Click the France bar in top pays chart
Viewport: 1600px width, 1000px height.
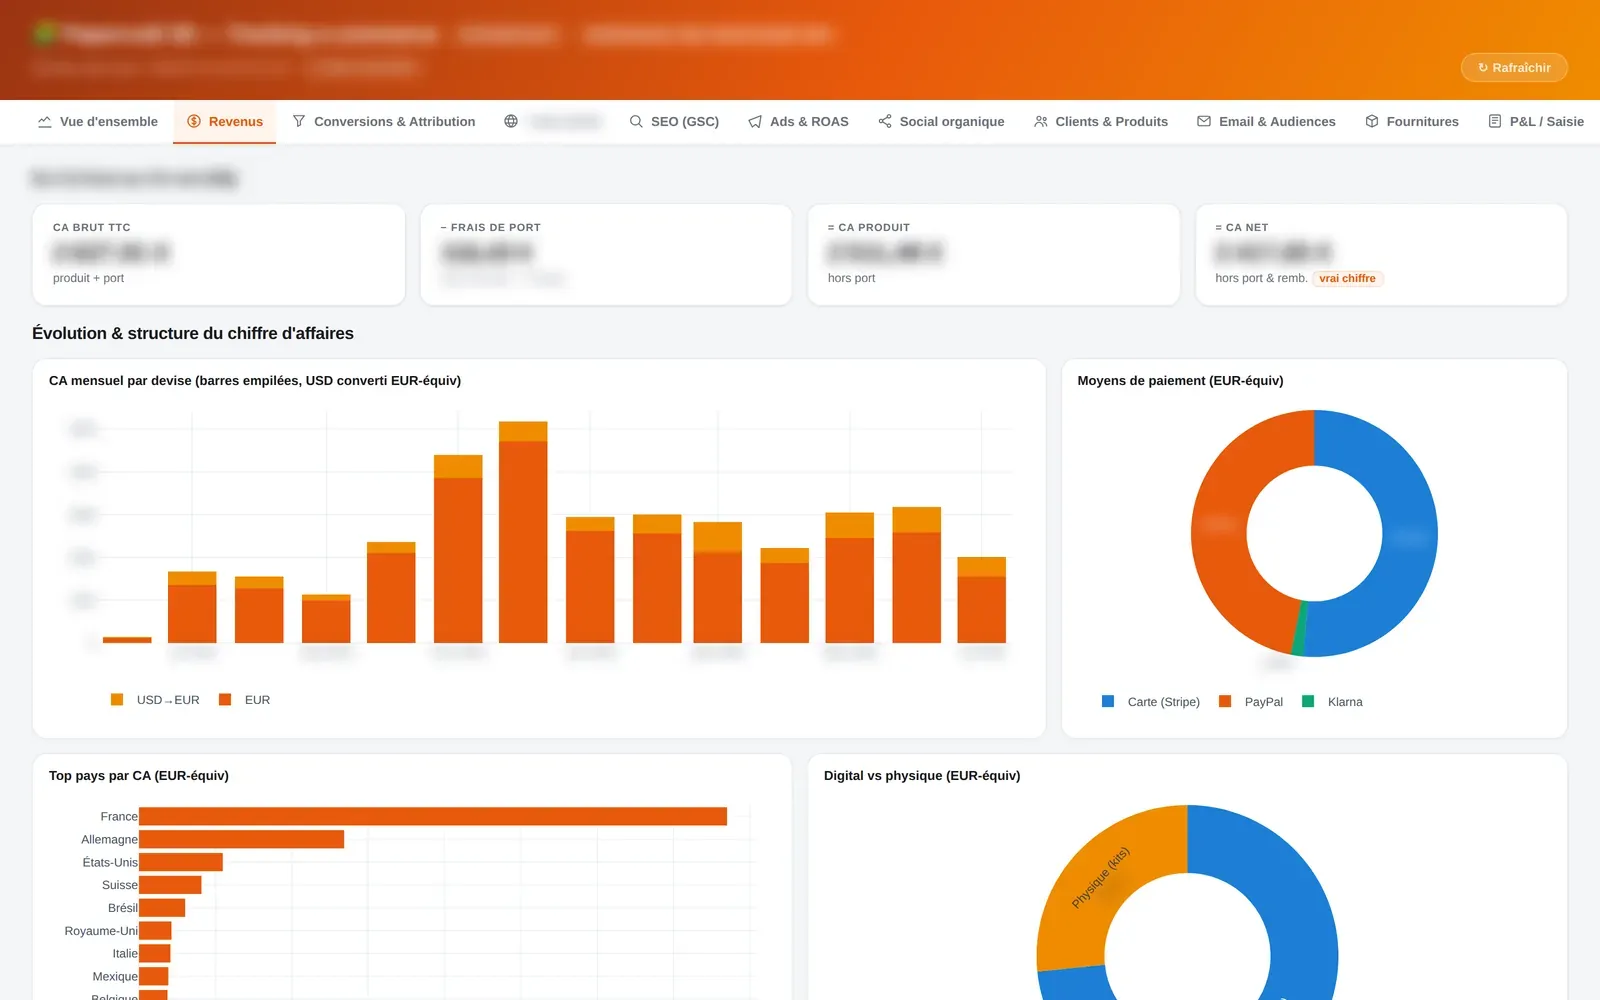tap(433, 816)
